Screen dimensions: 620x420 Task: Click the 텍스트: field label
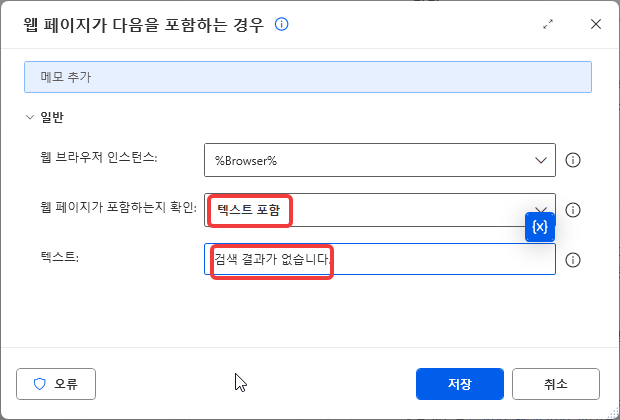click(x=59, y=257)
